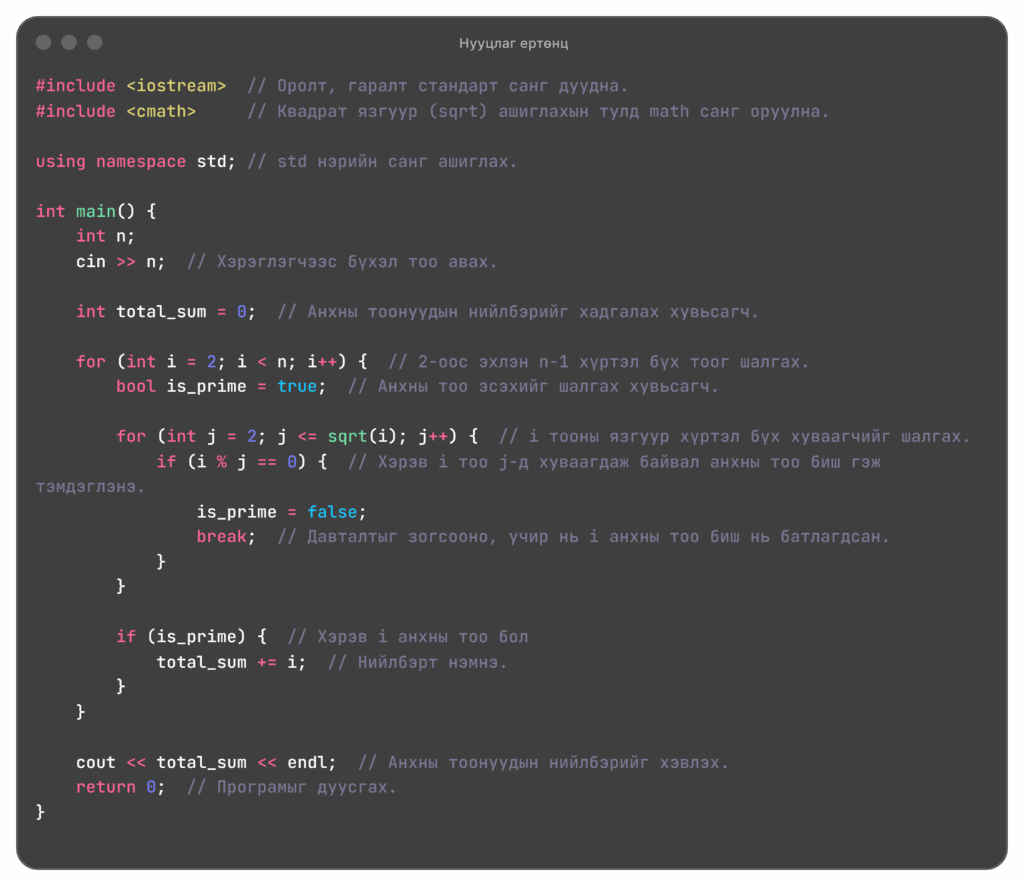Click the 'bool' type keyword
Image resolution: width=1024 pixels, height=886 pixels.
click(x=136, y=386)
